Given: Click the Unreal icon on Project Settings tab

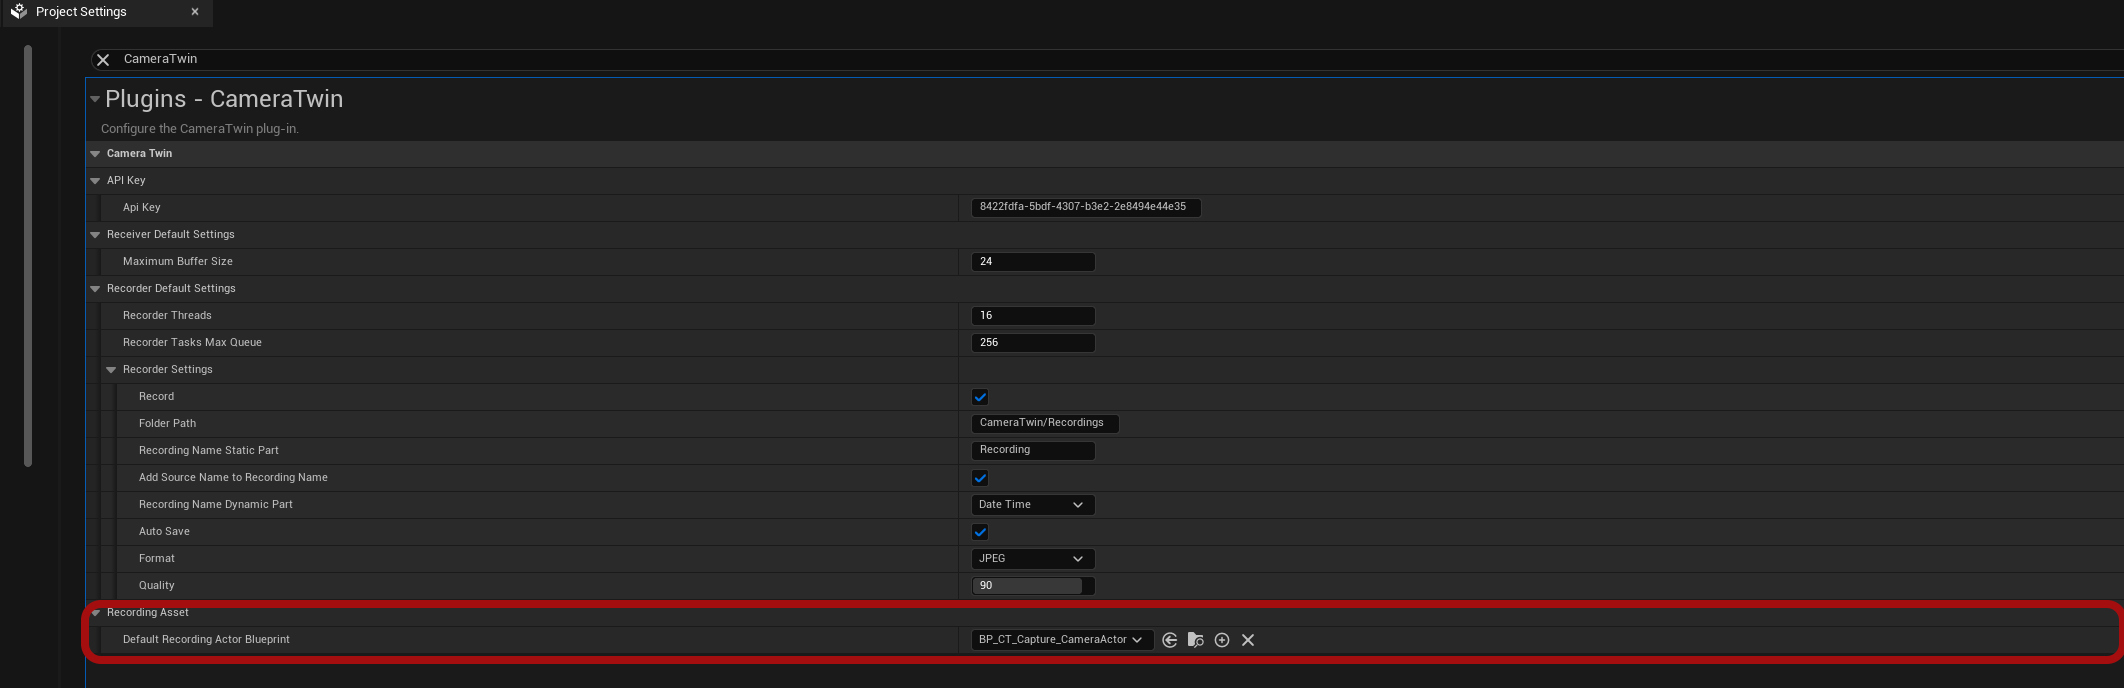Looking at the screenshot, I should pyautogui.click(x=19, y=12).
